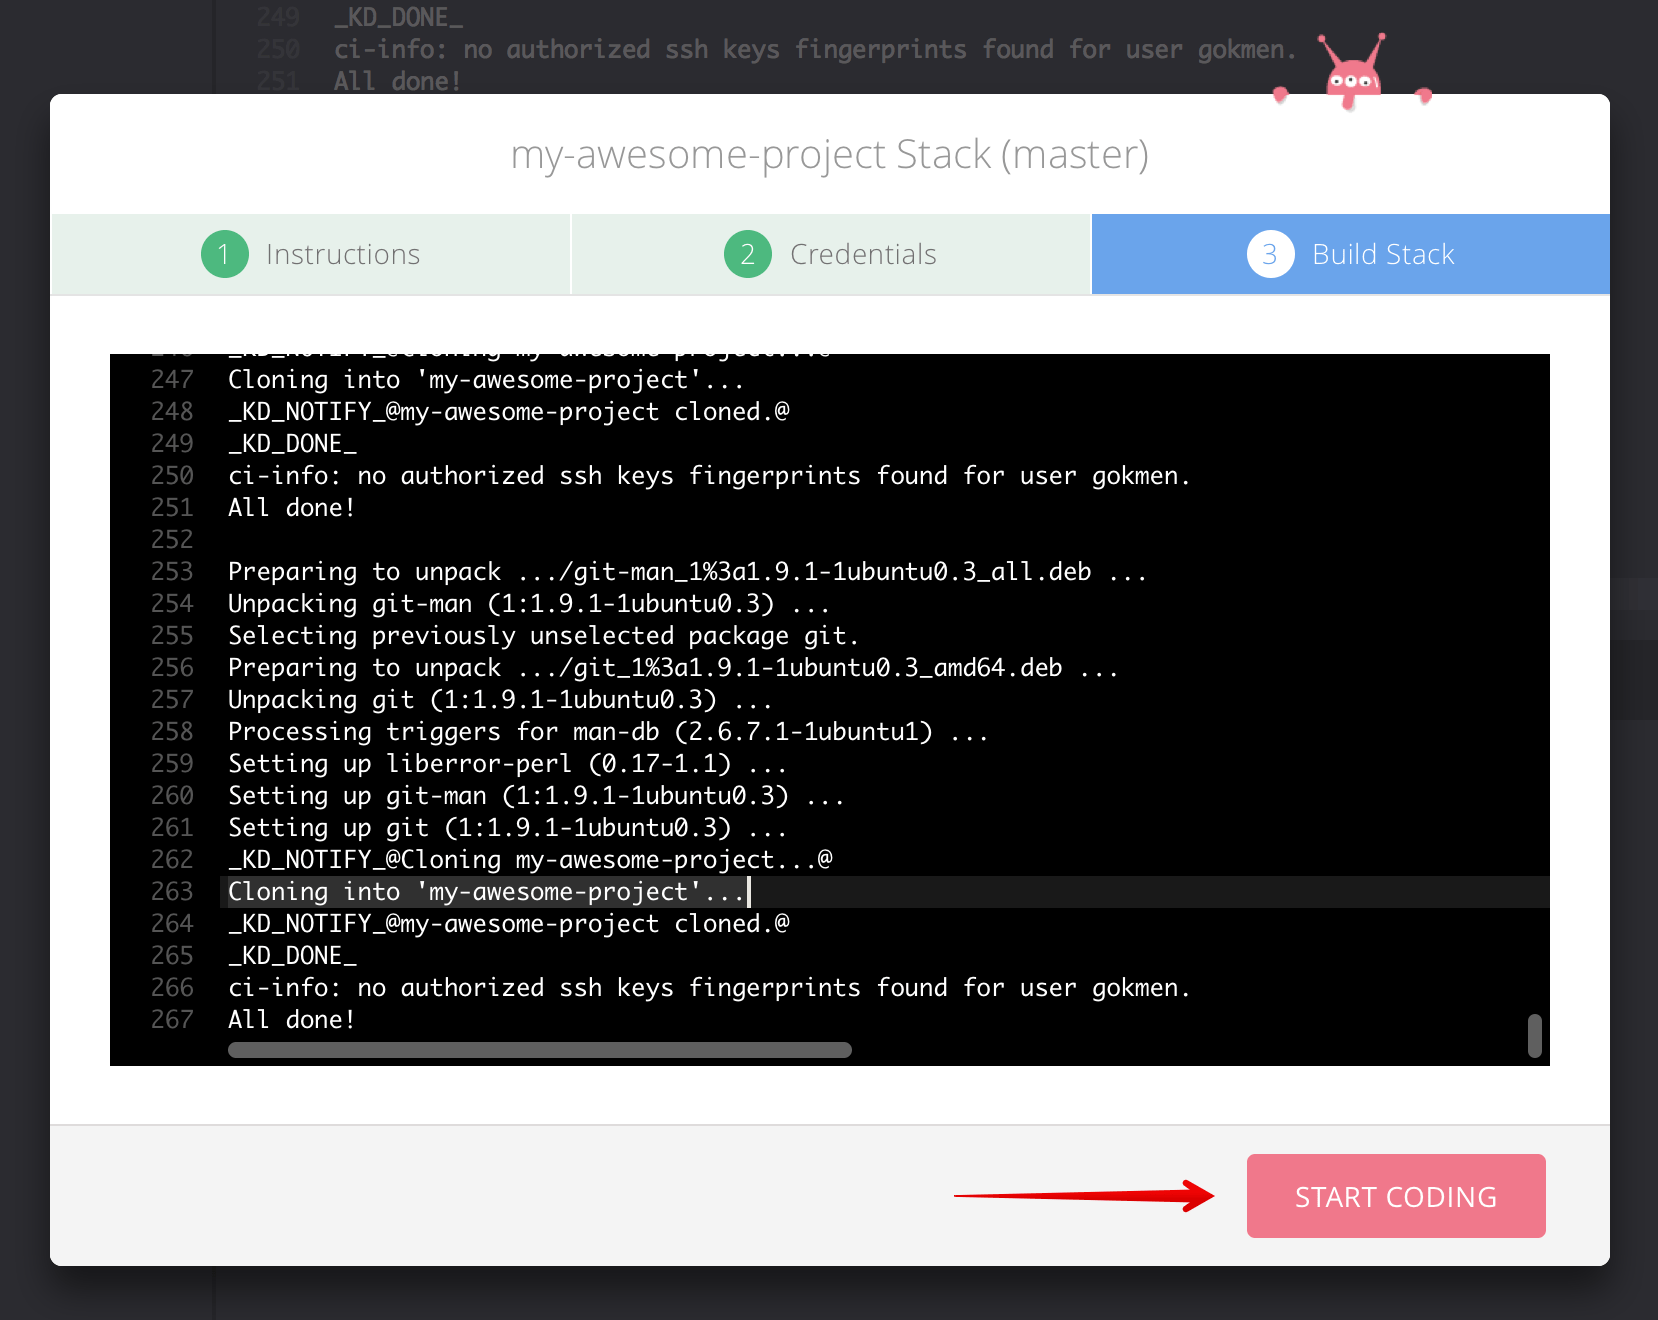The image size is (1658, 1320).
Task: Click the text cursor after 'my-awesome-project'...
Action: coord(746,891)
